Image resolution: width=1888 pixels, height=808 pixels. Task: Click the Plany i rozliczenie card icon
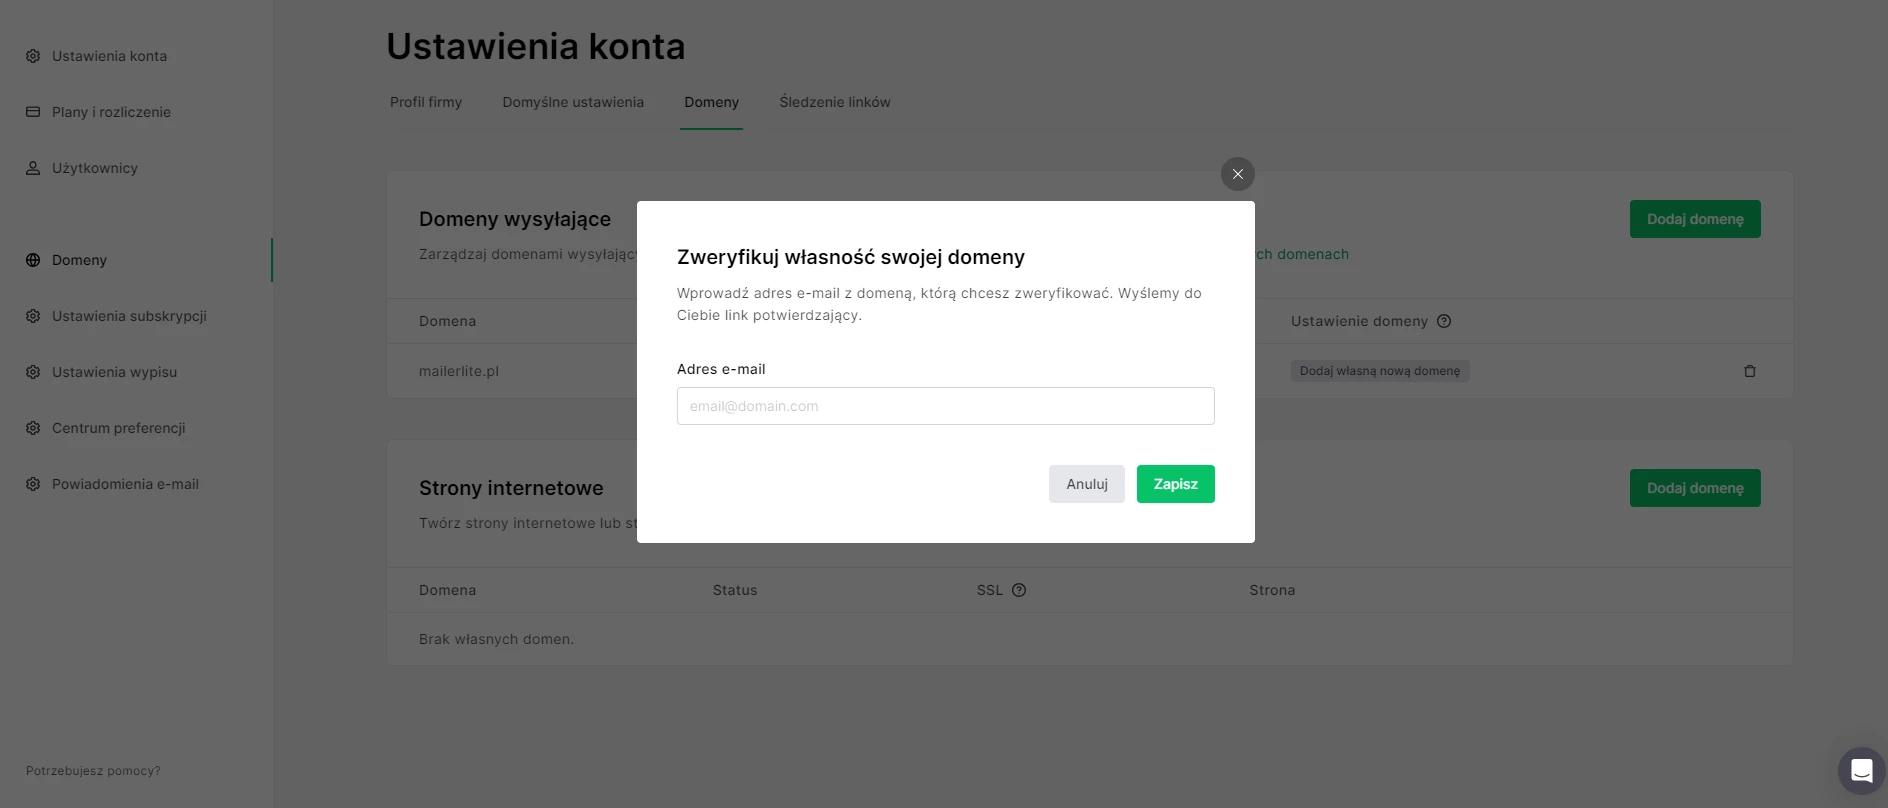pos(33,112)
